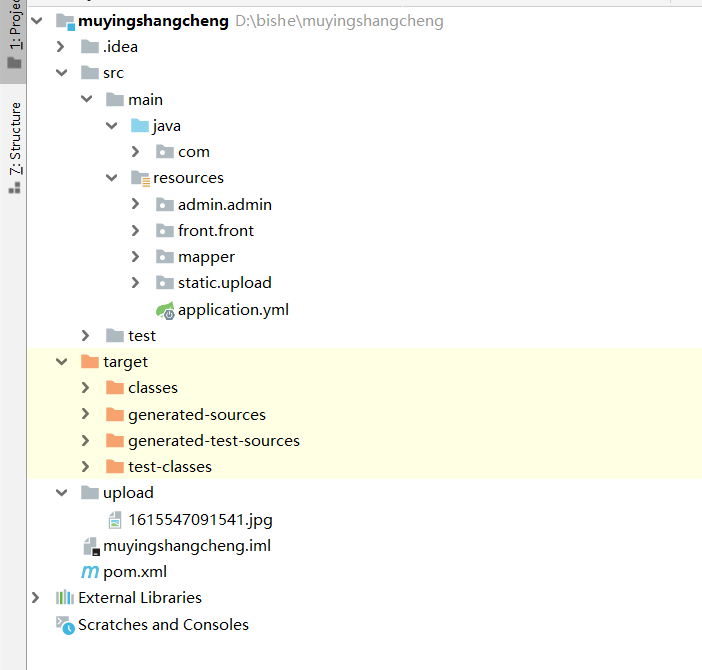
Task: Select the application.yml file name
Action: coord(233,310)
